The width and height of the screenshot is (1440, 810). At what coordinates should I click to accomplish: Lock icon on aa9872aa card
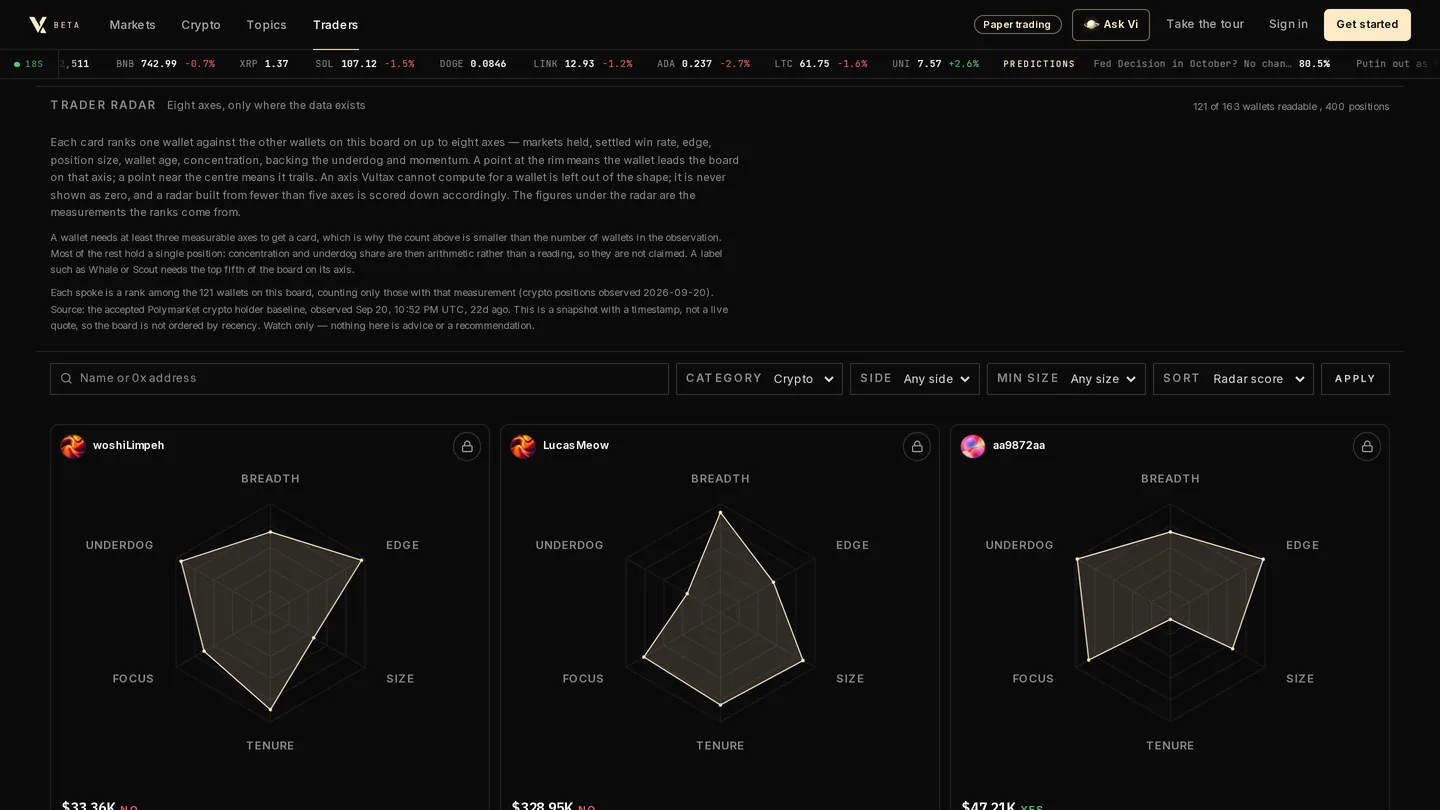click(x=1367, y=446)
